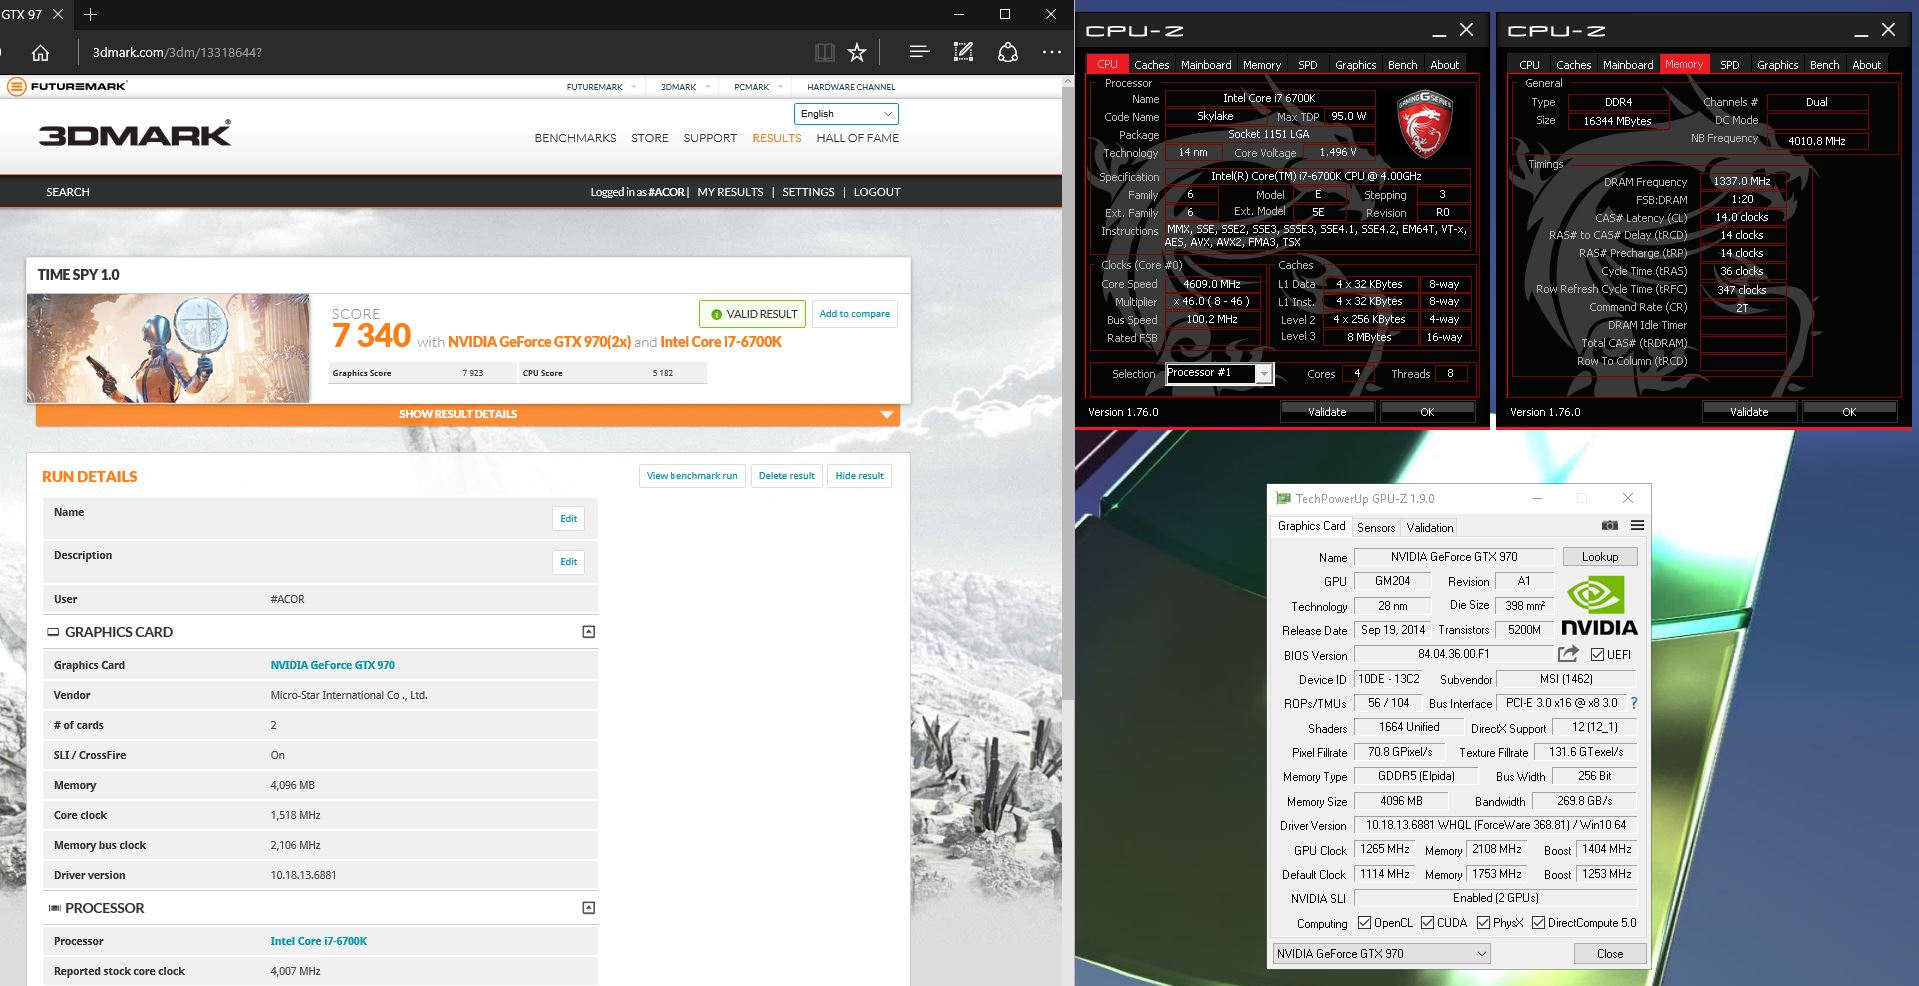This screenshot has height=986, width=1919.
Task: Click Hide result button
Action: 859,476
